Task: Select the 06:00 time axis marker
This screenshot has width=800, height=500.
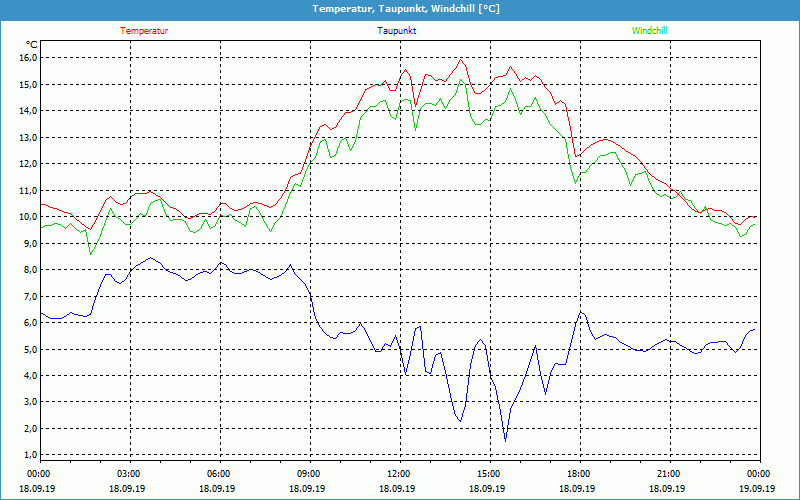Action: click(x=219, y=474)
